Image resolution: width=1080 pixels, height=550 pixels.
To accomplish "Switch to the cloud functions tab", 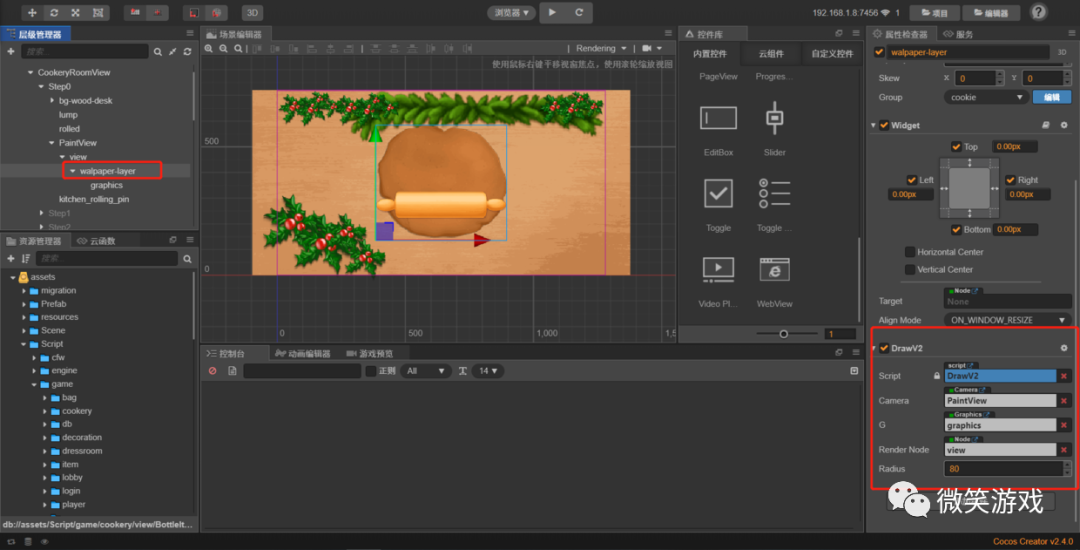I will pos(96,241).
